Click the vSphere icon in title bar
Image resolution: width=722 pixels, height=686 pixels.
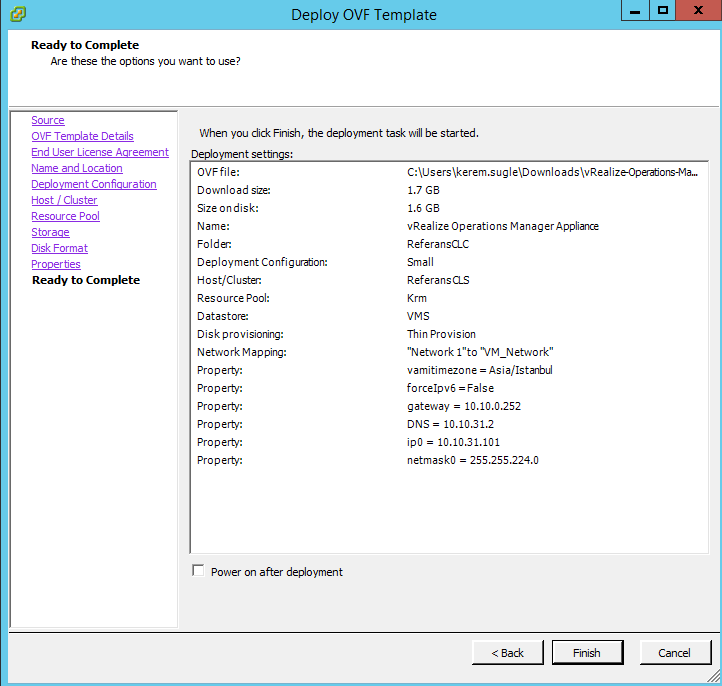18,14
